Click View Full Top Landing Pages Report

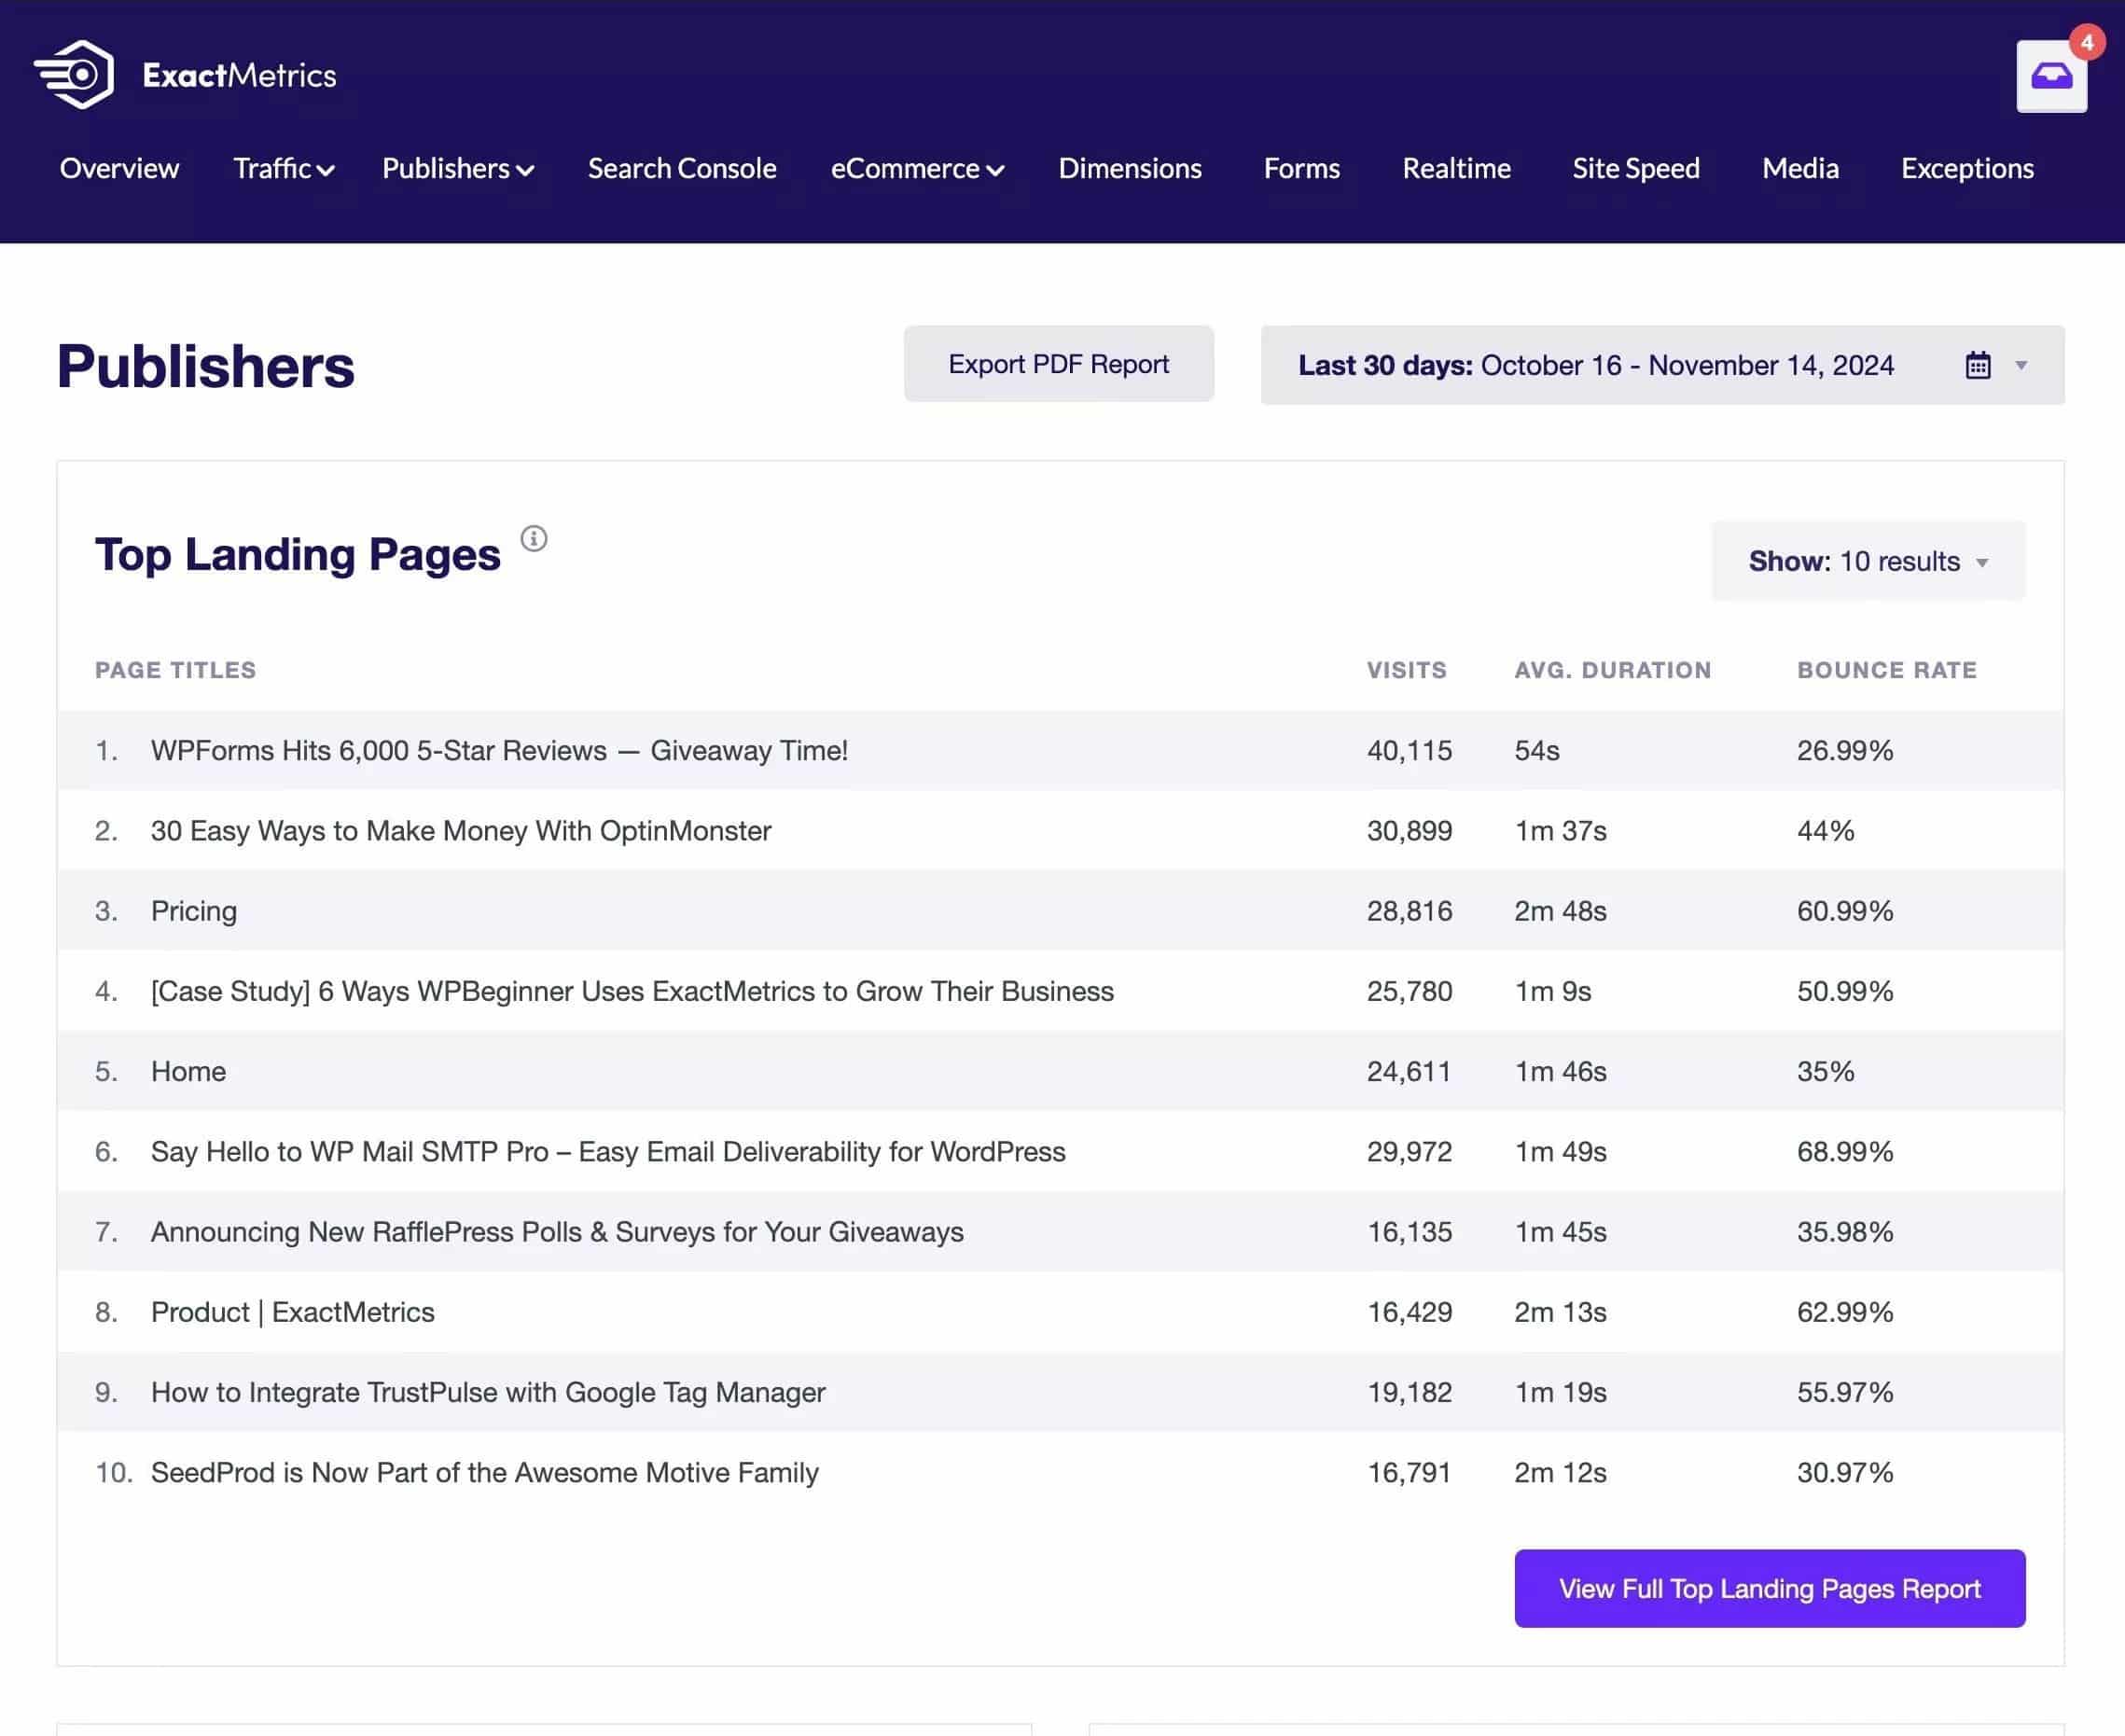(1769, 1588)
